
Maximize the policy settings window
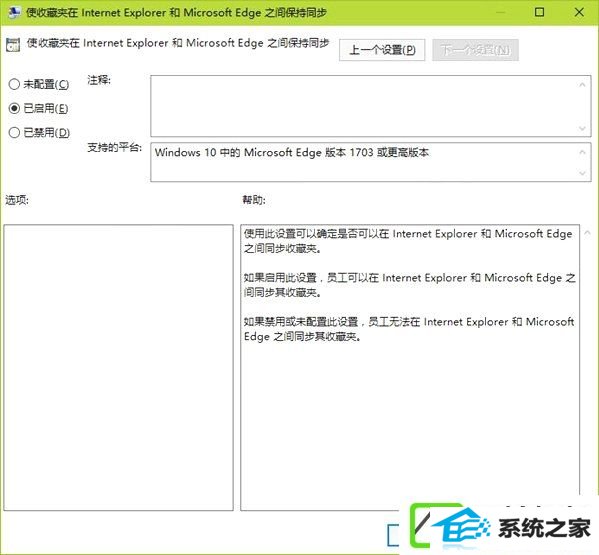(539, 12)
